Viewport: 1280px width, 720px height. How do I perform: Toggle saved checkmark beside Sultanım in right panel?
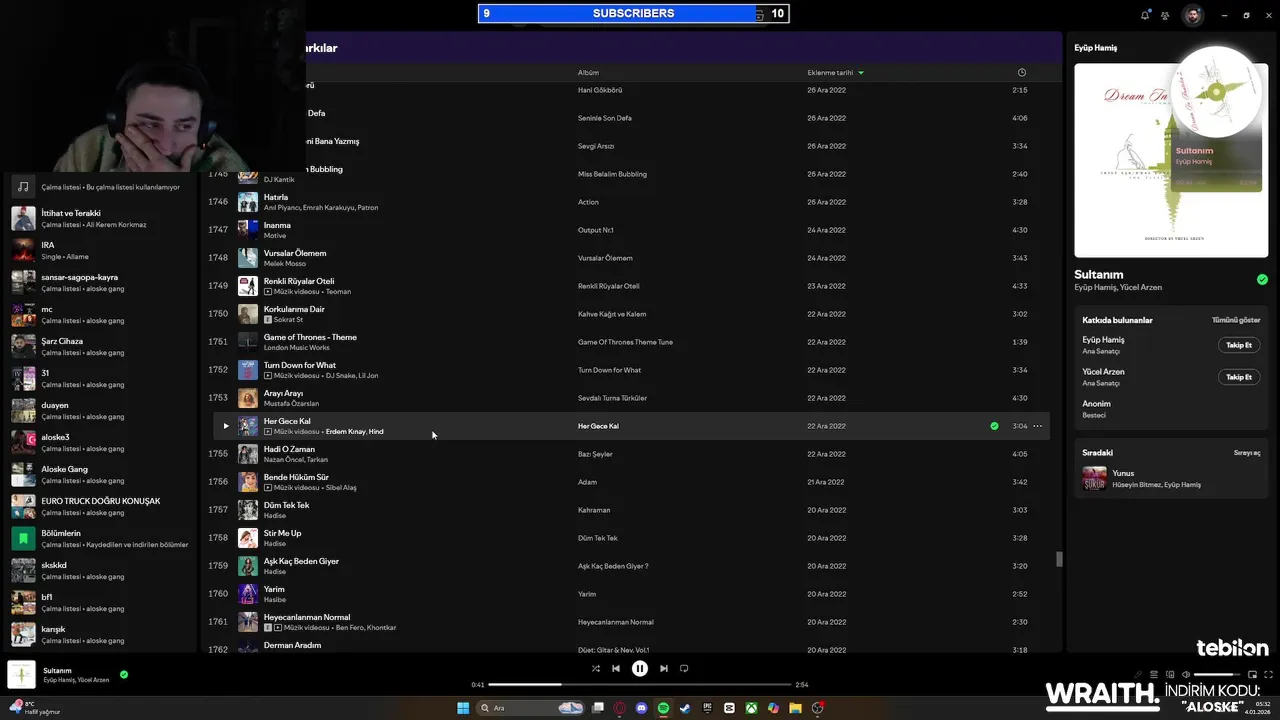pos(1262,280)
